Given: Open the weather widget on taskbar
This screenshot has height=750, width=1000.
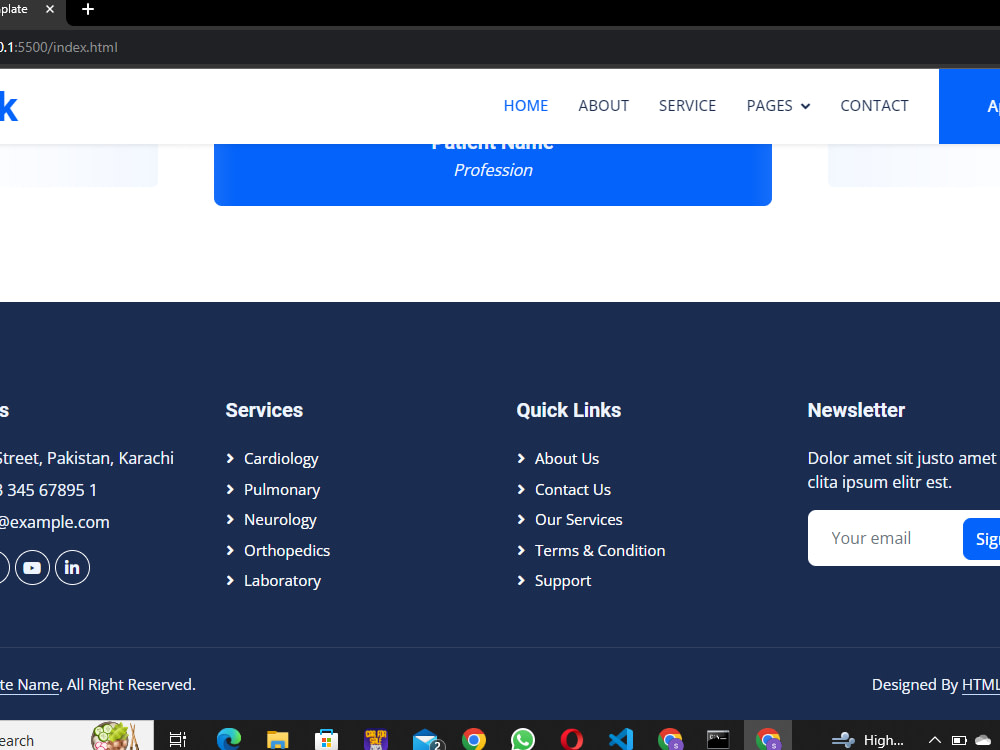Looking at the screenshot, I should tap(867, 740).
